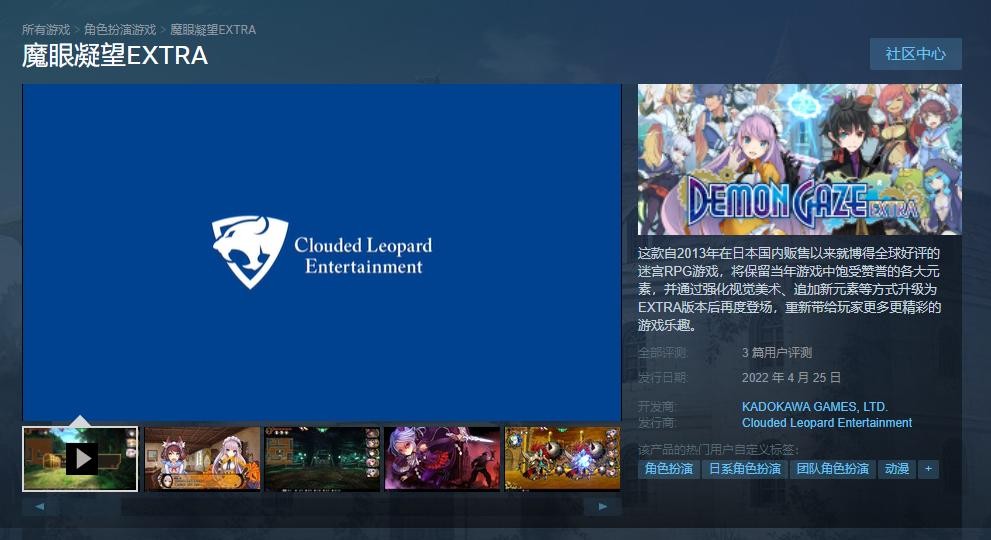Open the 角色扮演游戏 breadcrumb link
The width and height of the screenshot is (991, 540).
[x=119, y=30]
